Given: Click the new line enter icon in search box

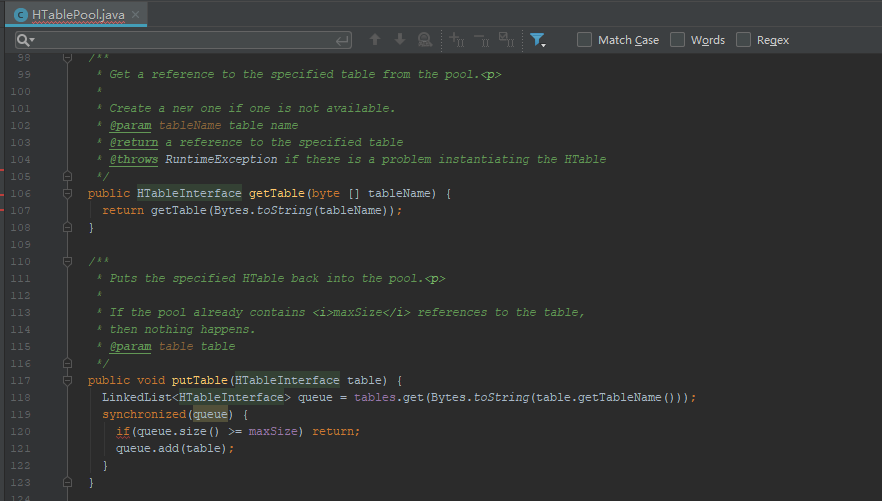Looking at the screenshot, I should 343,40.
